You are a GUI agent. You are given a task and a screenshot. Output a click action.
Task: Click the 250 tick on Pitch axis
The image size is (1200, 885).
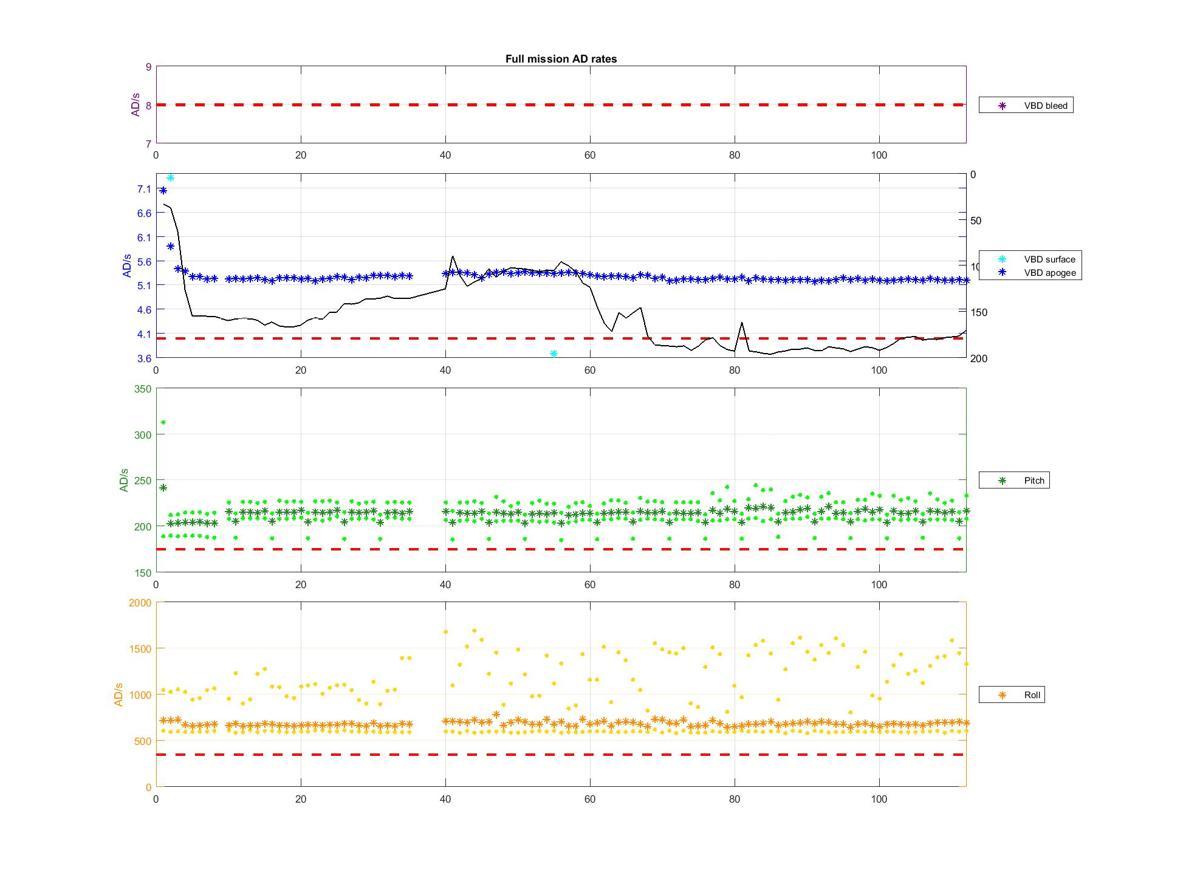point(142,481)
